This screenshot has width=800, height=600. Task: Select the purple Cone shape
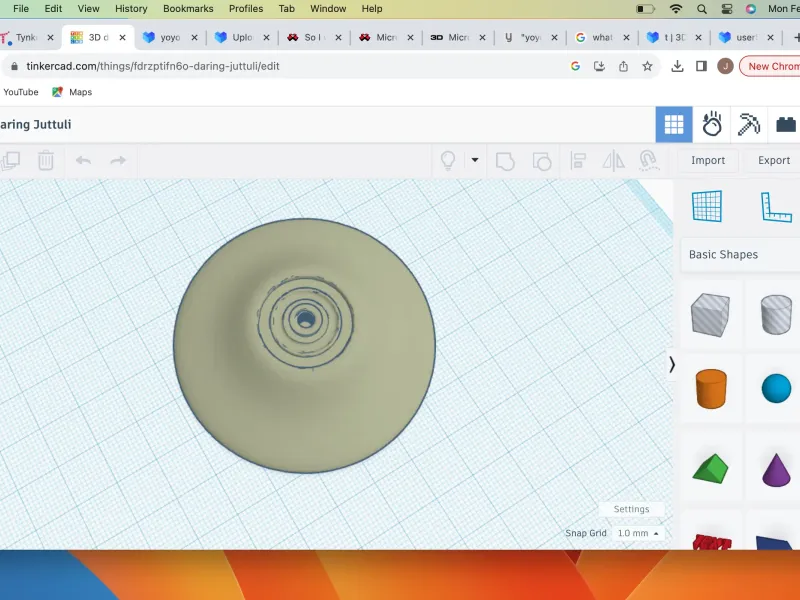pyautogui.click(x=776, y=469)
